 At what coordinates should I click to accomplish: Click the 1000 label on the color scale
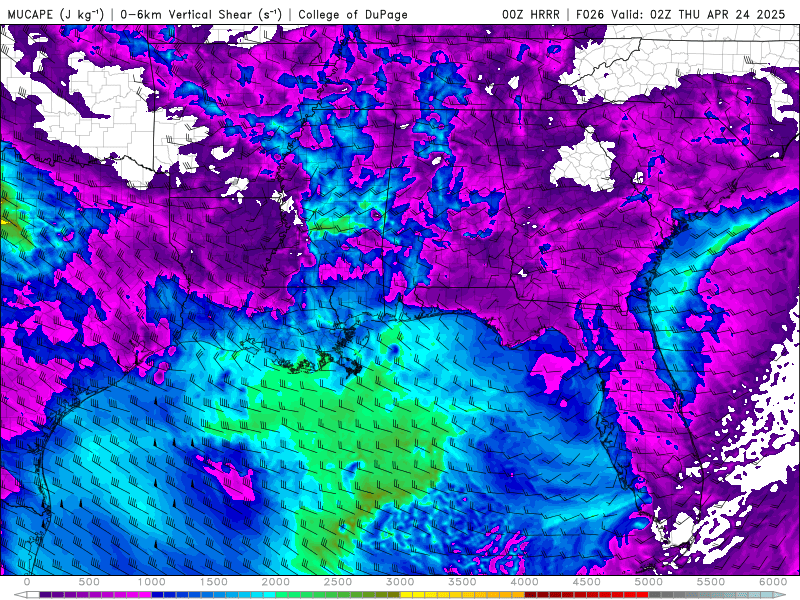pos(152,582)
